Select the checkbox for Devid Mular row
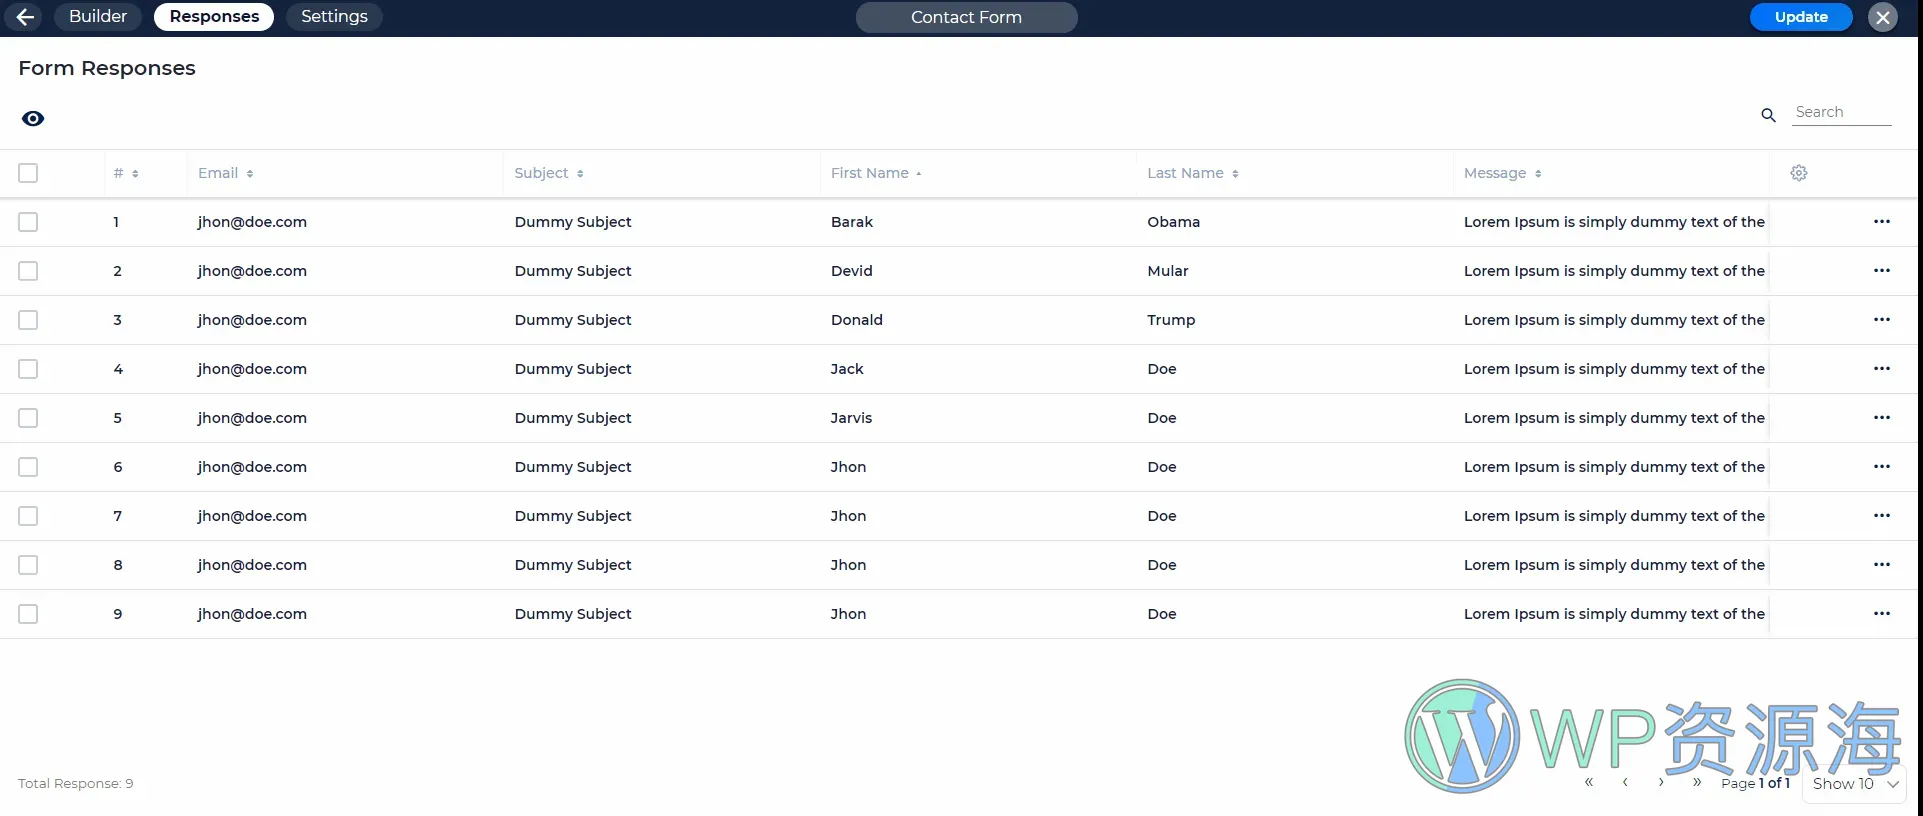The width and height of the screenshot is (1923, 816). (x=28, y=271)
